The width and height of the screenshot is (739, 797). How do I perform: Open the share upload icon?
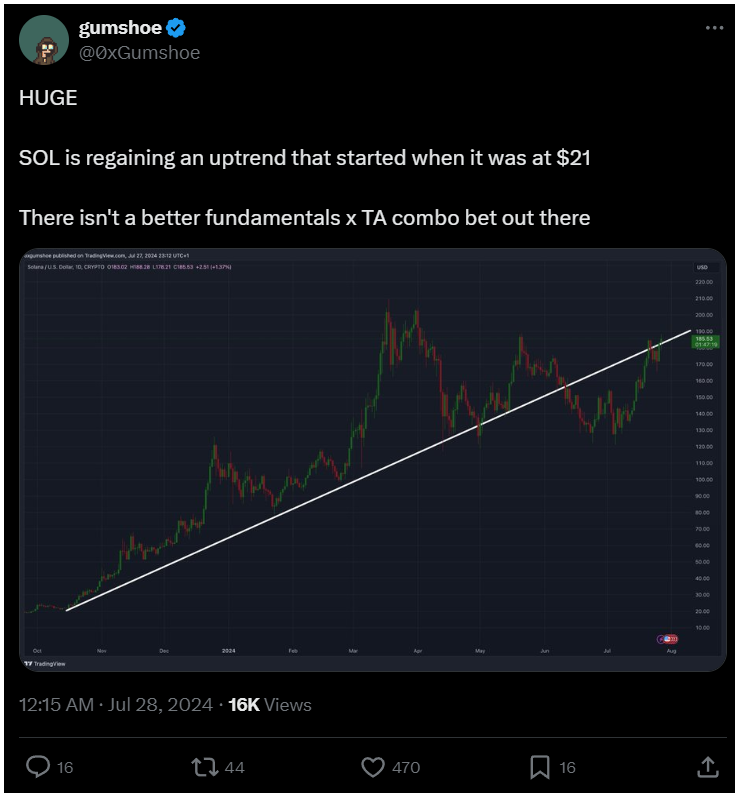tap(707, 767)
